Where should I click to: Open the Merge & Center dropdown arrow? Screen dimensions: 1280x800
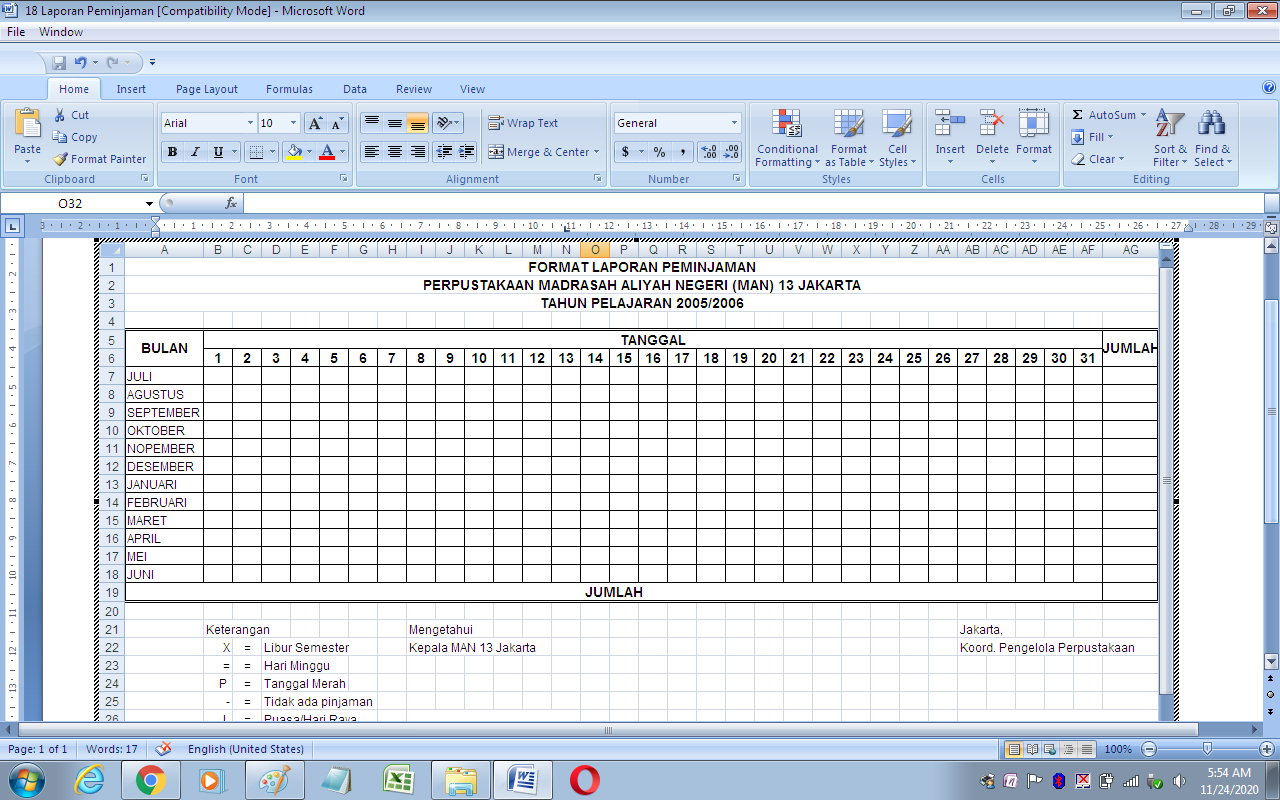pyautogui.click(x=596, y=152)
